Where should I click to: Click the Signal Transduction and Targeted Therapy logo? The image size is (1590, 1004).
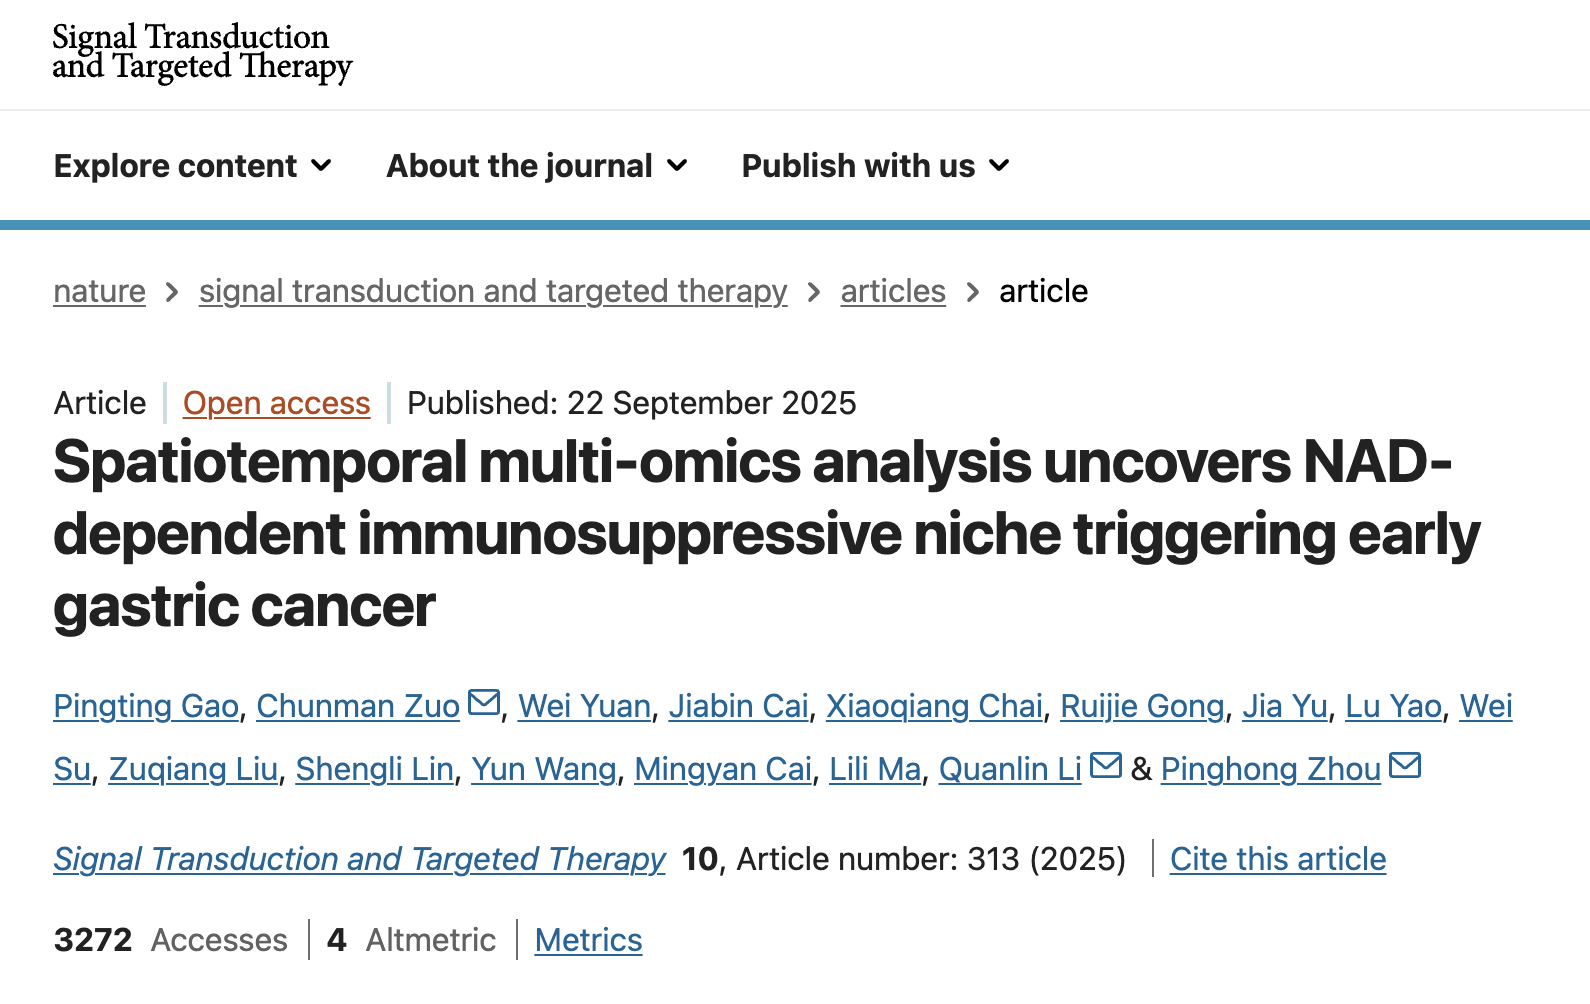point(202,52)
